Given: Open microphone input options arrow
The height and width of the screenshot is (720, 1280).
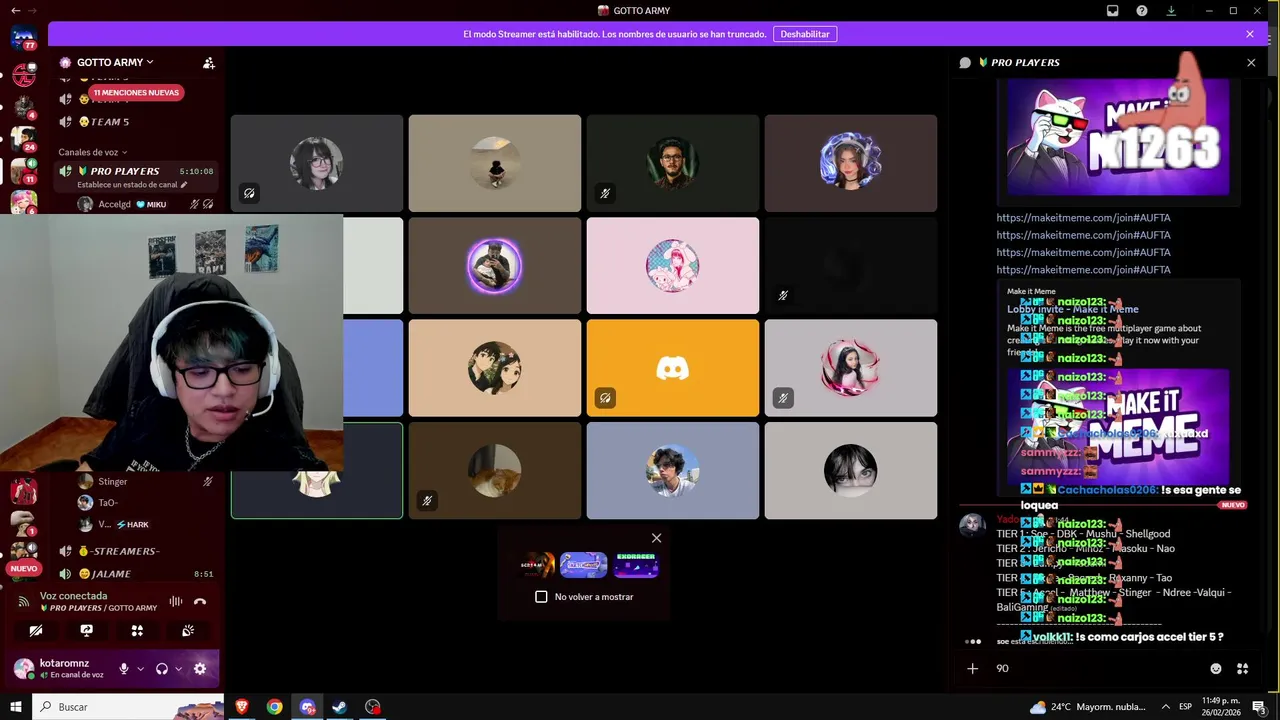Looking at the screenshot, I should 140,669.
